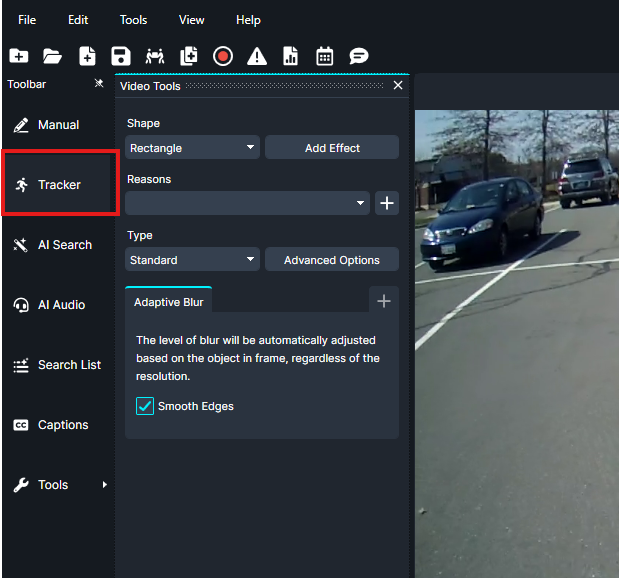619x578 pixels.
Task: Pin the Toolbar panel with pin icon
Action: (x=99, y=84)
